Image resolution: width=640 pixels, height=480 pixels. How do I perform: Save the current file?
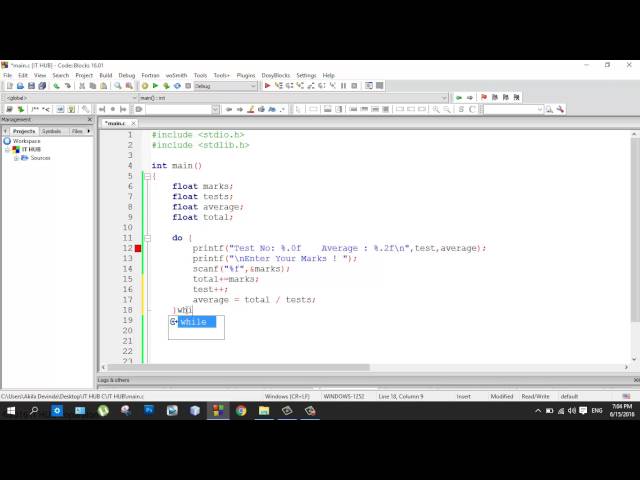[31, 86]
